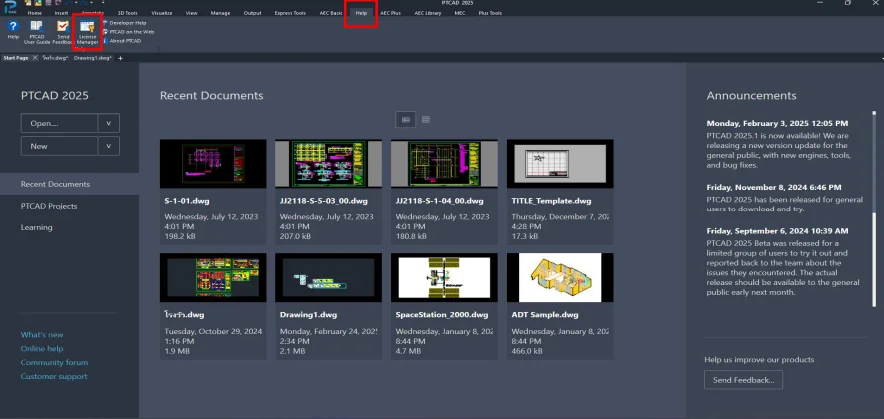The width and height of the screenshot is (884, 419).
Task: Select Recent Documents in sidebar
Action: [x=69, y=184]
